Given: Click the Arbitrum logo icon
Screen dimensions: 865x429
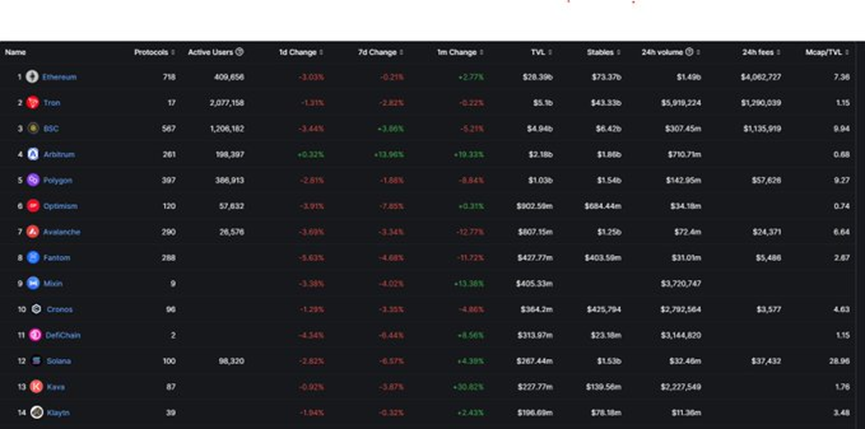Looking at the screenshot, I should (x=33, y=154).
